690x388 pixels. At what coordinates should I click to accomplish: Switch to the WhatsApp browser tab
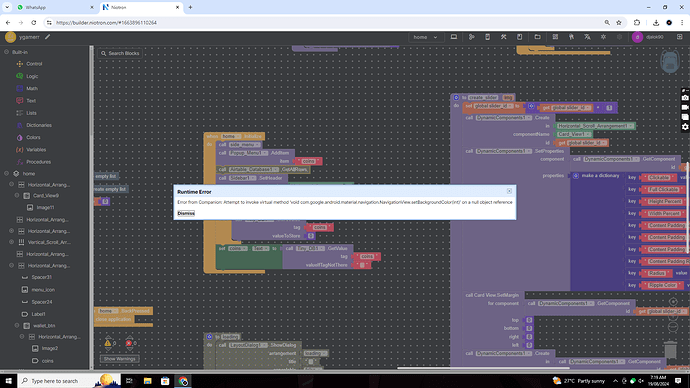(x=54, y=7)
